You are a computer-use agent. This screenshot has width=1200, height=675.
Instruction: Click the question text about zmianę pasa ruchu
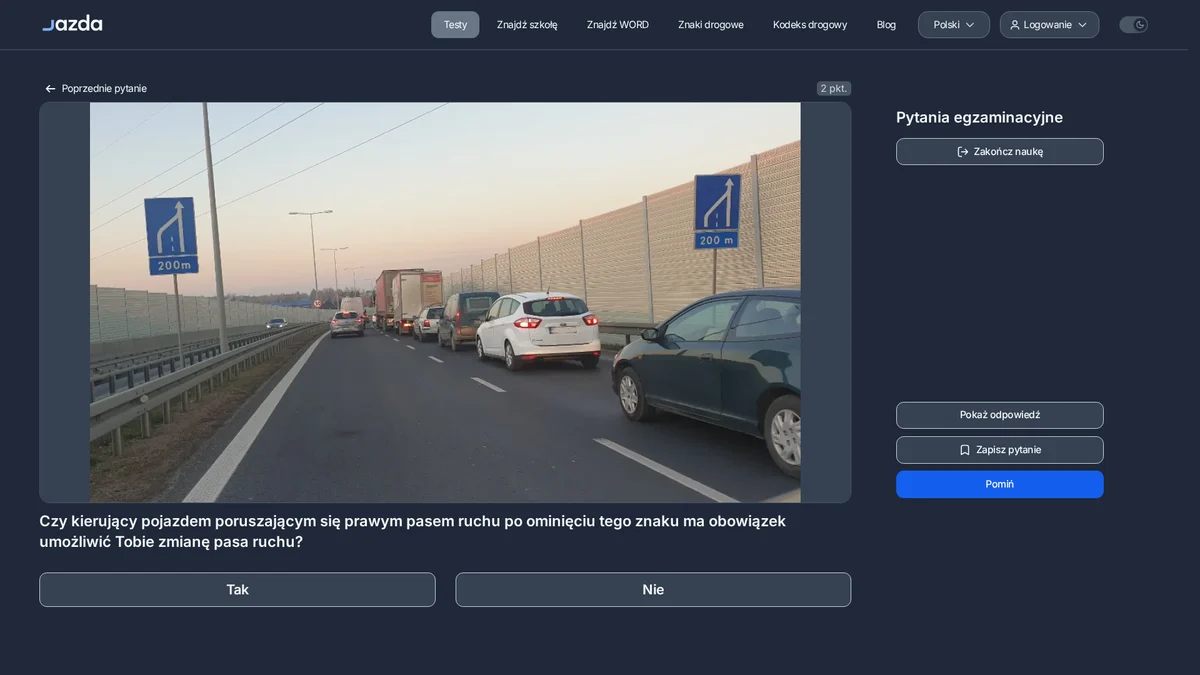click(412, 532)
